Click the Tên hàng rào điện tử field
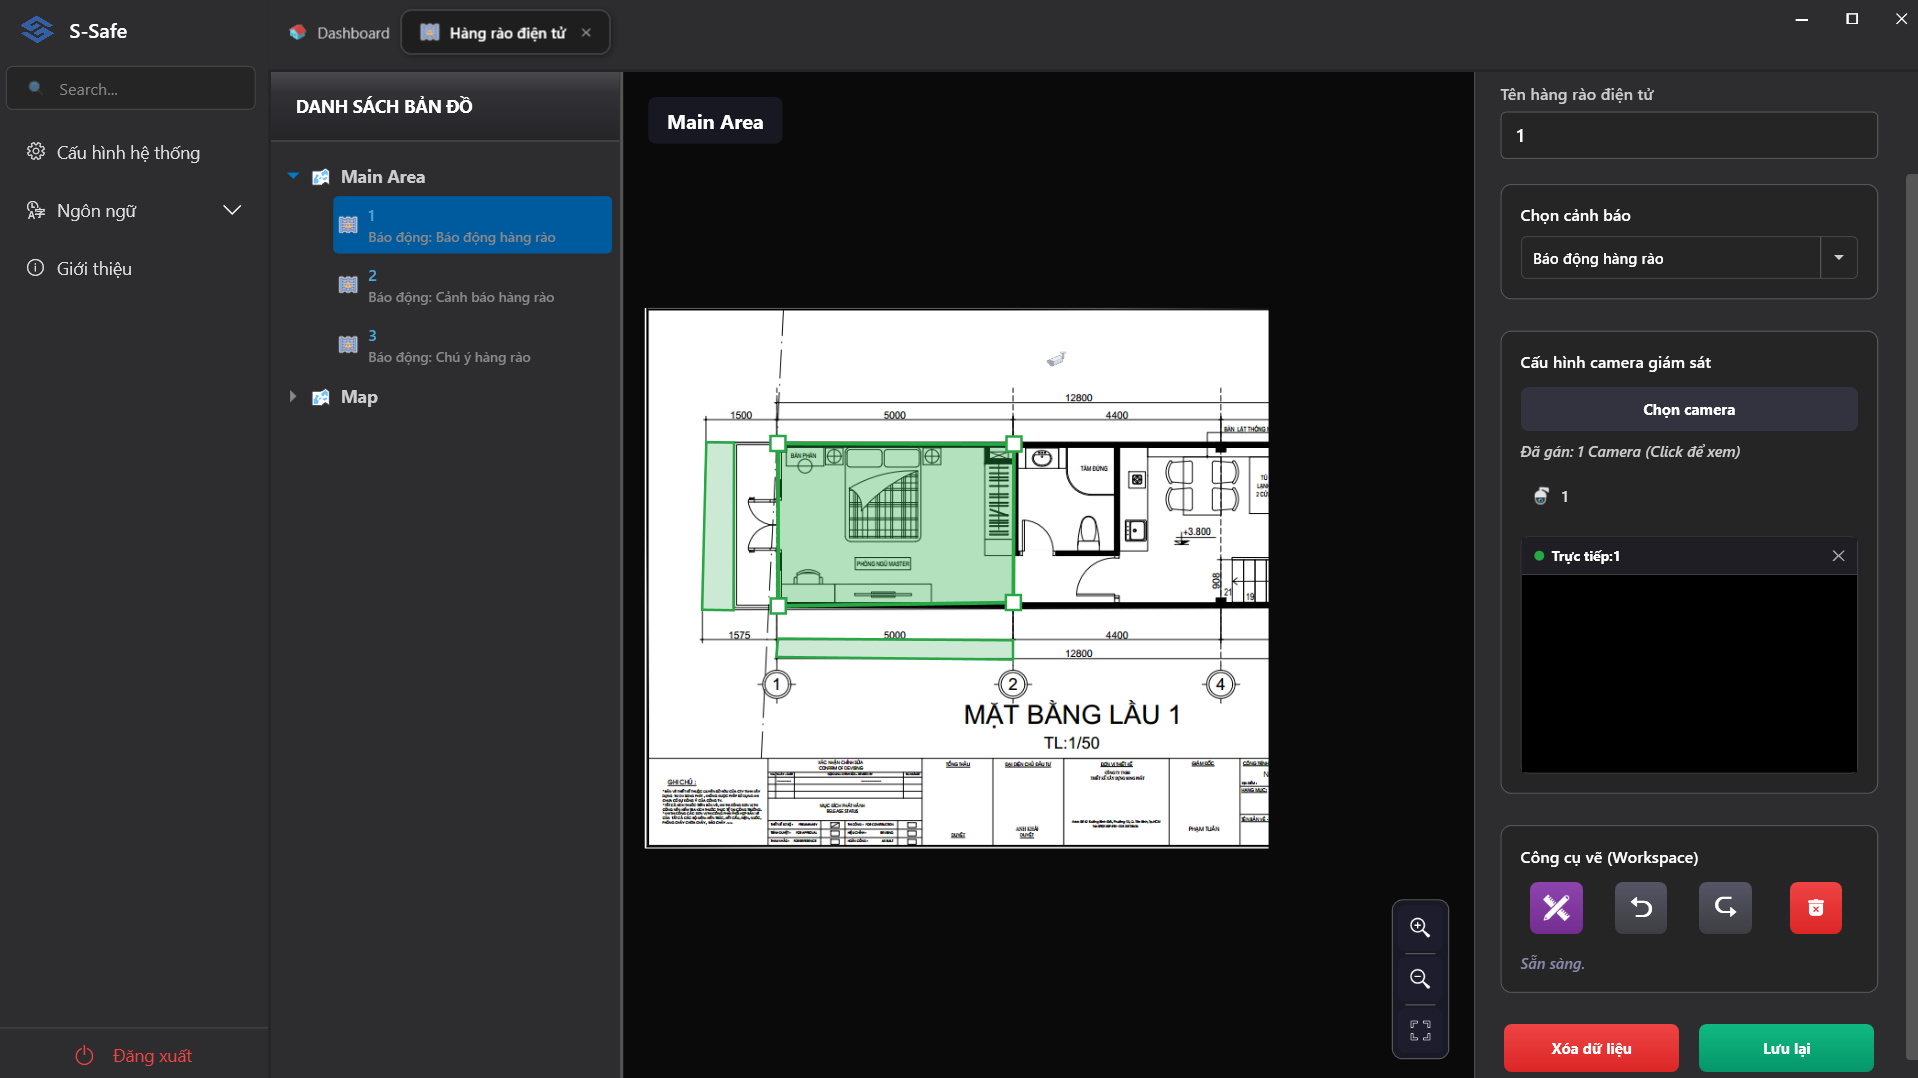The height and width of the screenshot is (1078, 1918). coord(1689,135)
